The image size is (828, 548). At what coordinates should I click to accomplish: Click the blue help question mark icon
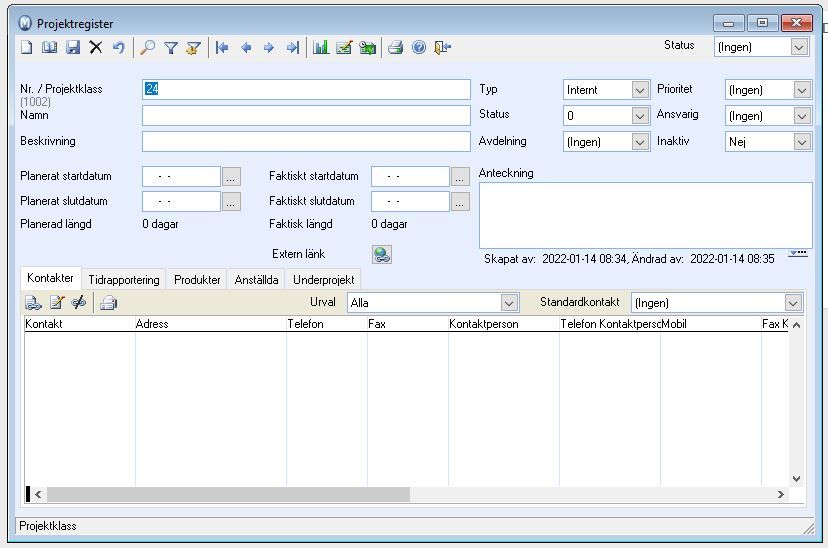click(x=419, y=48)
